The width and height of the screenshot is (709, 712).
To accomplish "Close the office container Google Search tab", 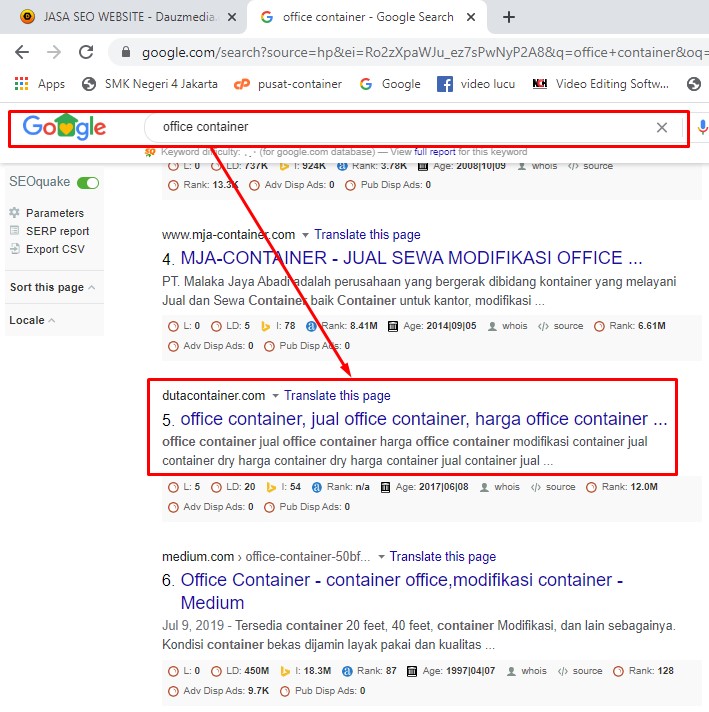I will [471, 17].
